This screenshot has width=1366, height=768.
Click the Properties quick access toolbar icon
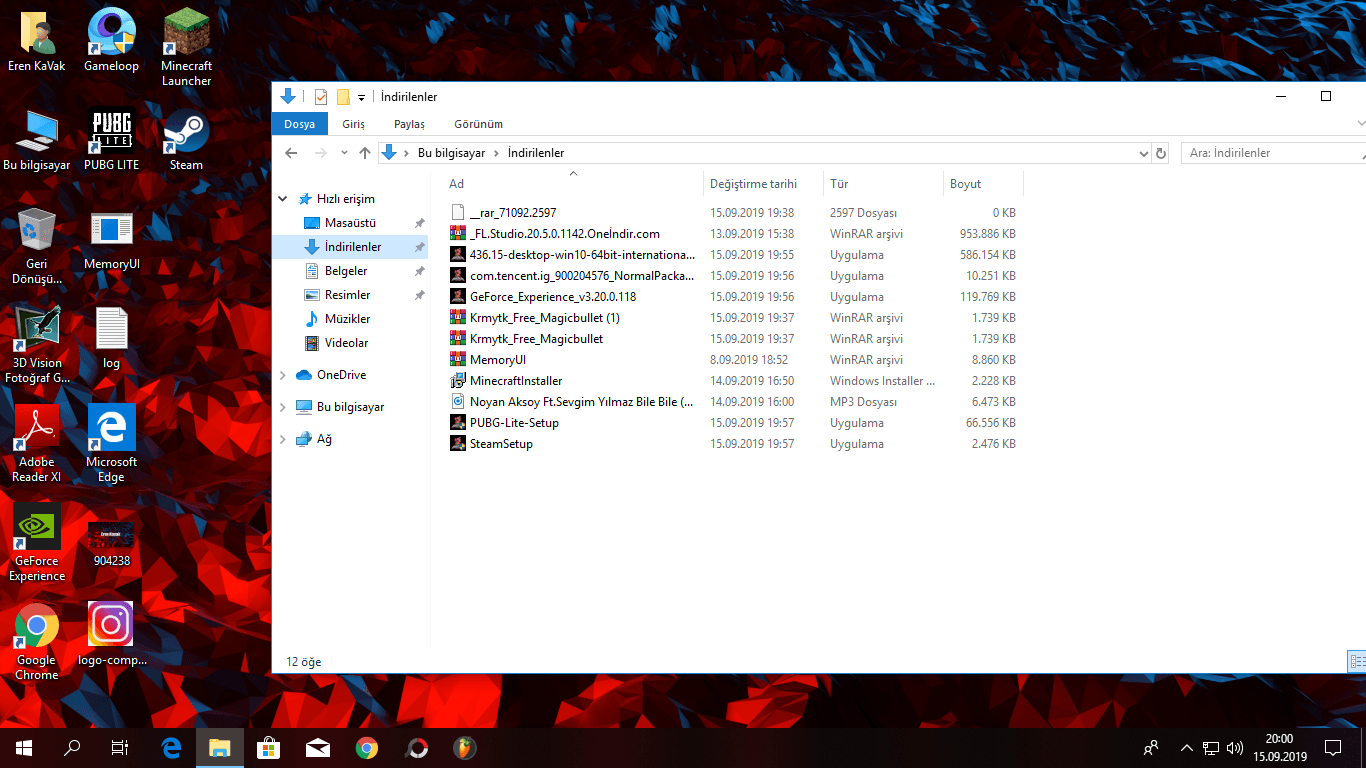click(x=321, y=97)
